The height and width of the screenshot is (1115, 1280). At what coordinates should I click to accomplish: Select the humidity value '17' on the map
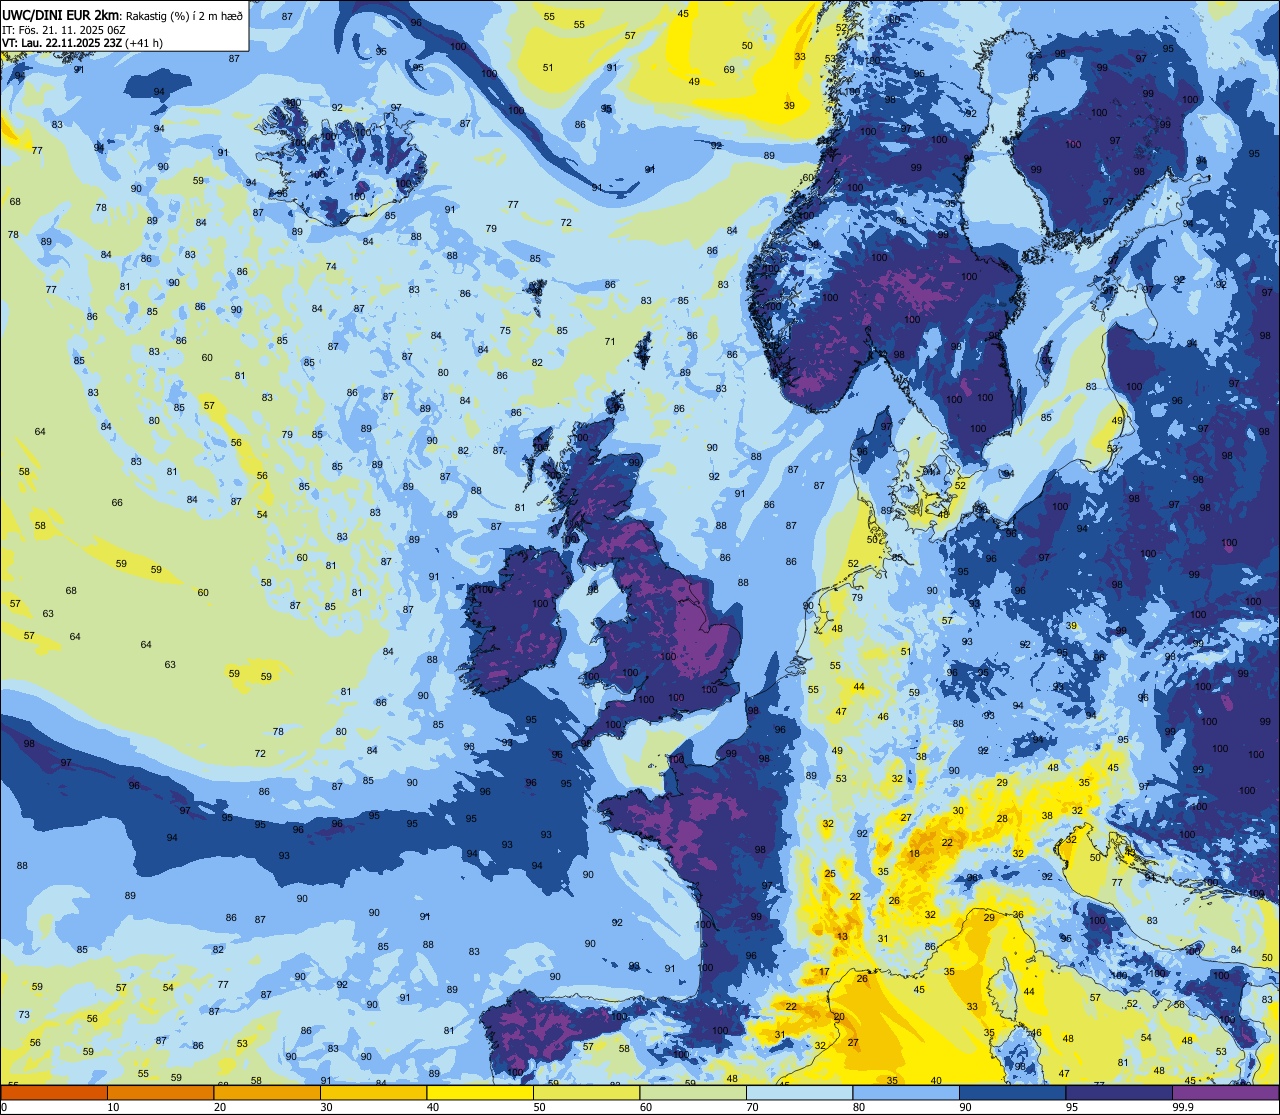825,971
